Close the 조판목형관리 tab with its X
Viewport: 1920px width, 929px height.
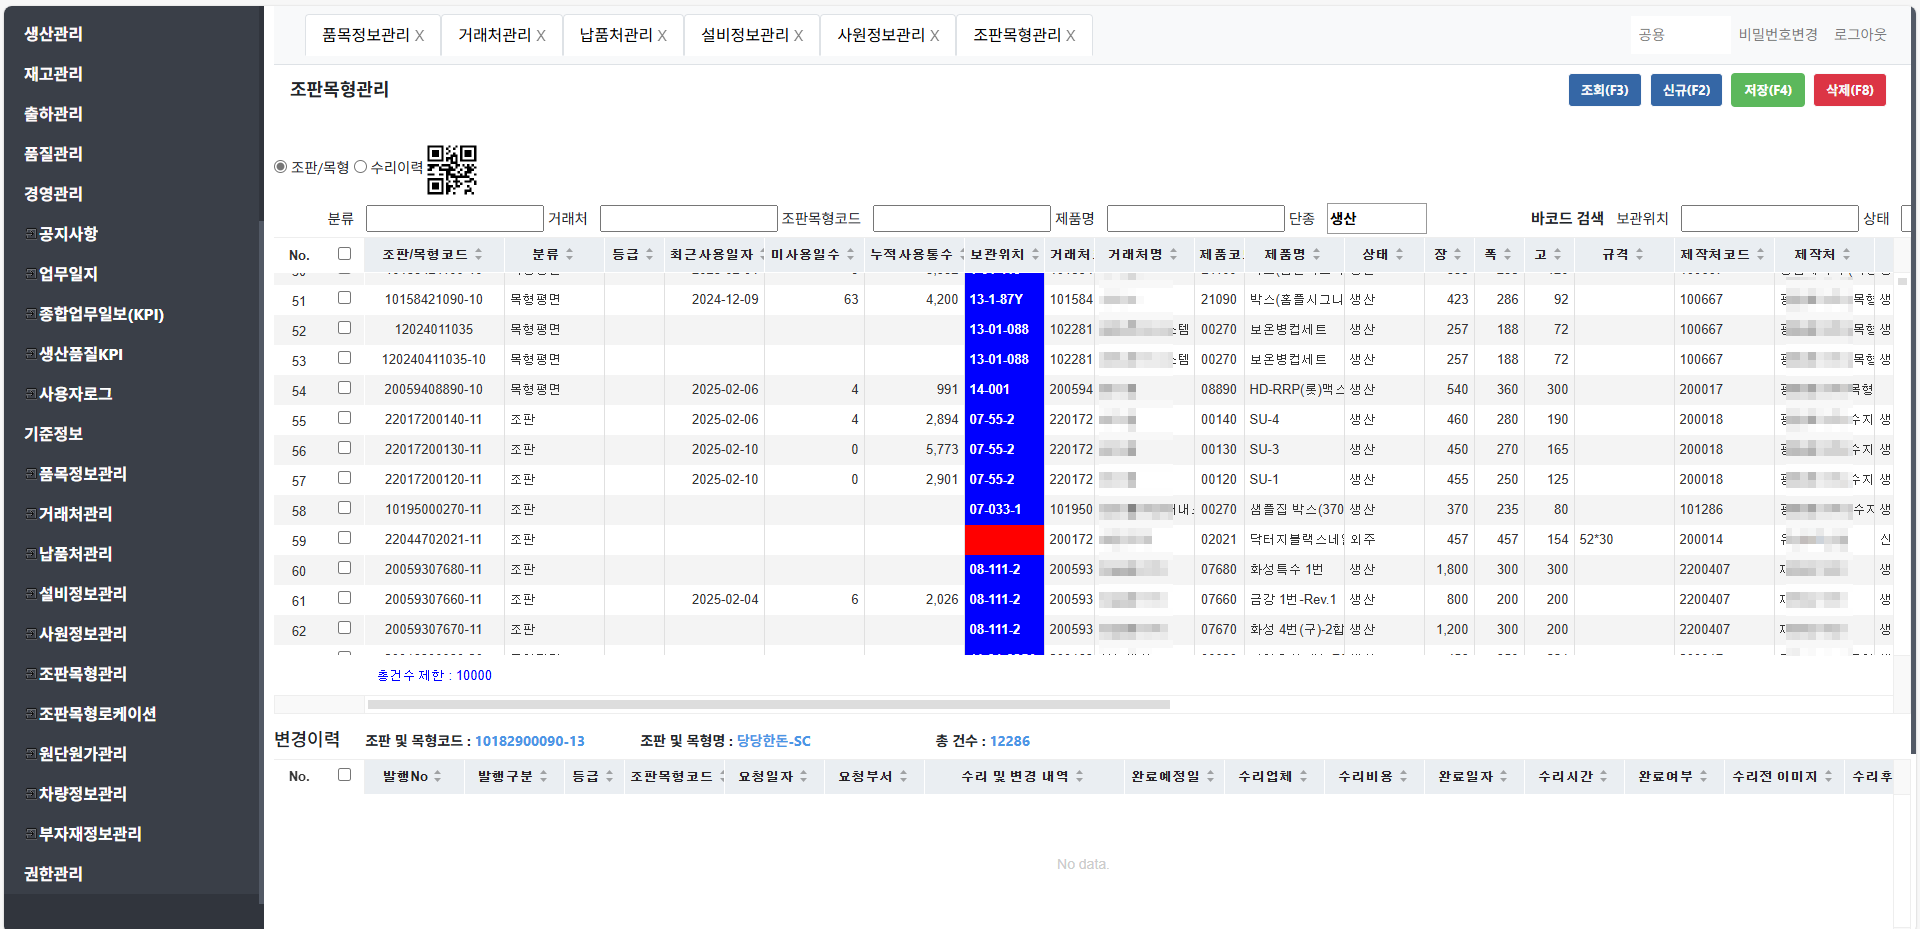[1071, 36]
